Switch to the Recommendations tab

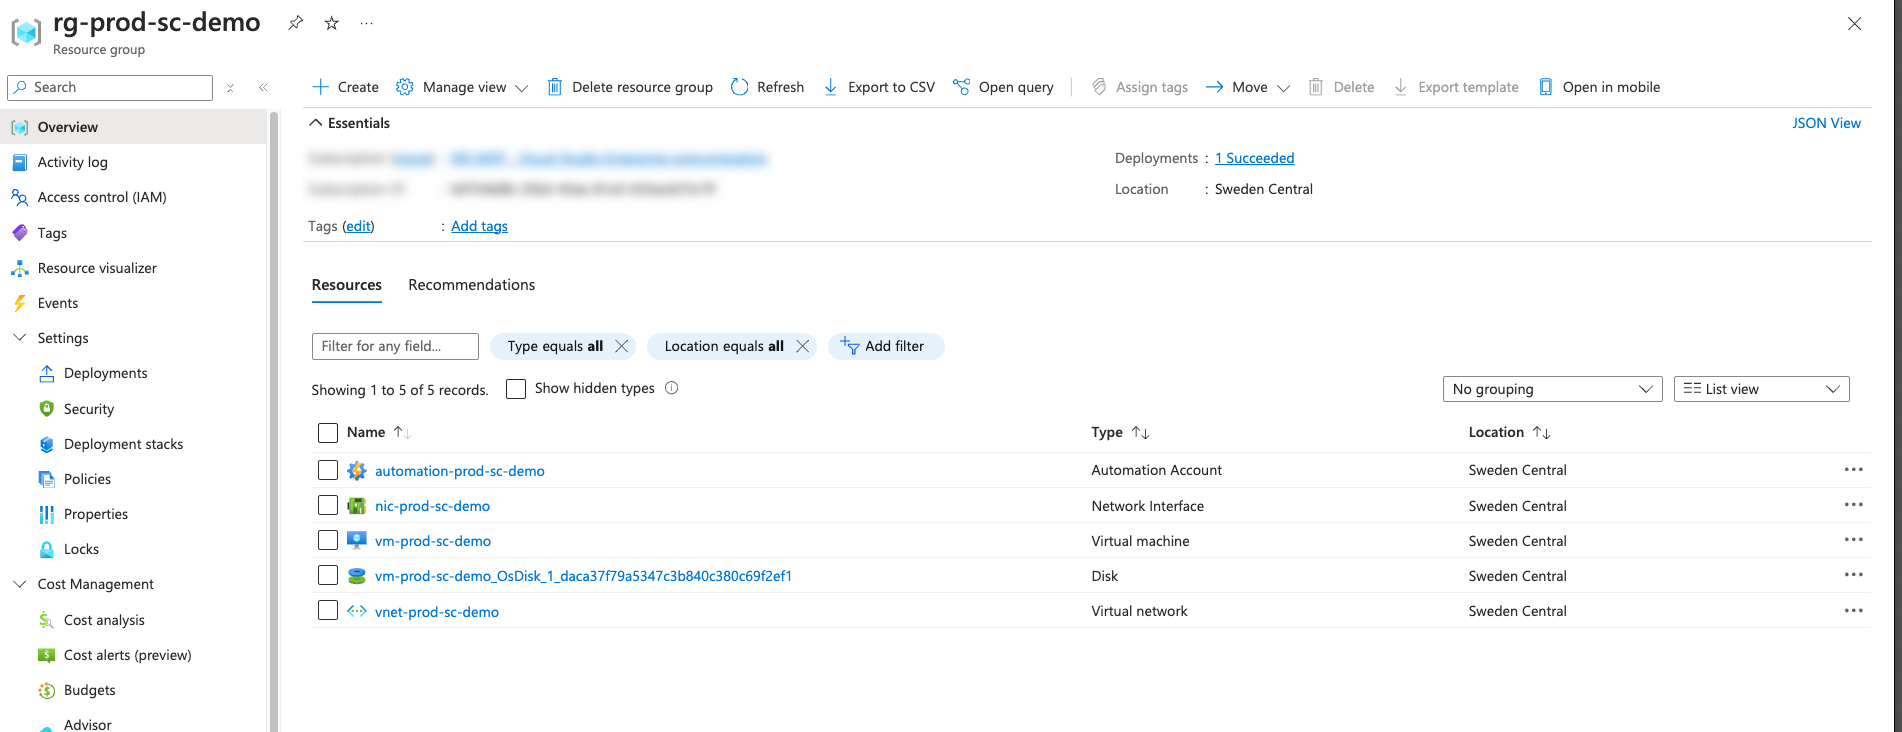pos(471,285)
